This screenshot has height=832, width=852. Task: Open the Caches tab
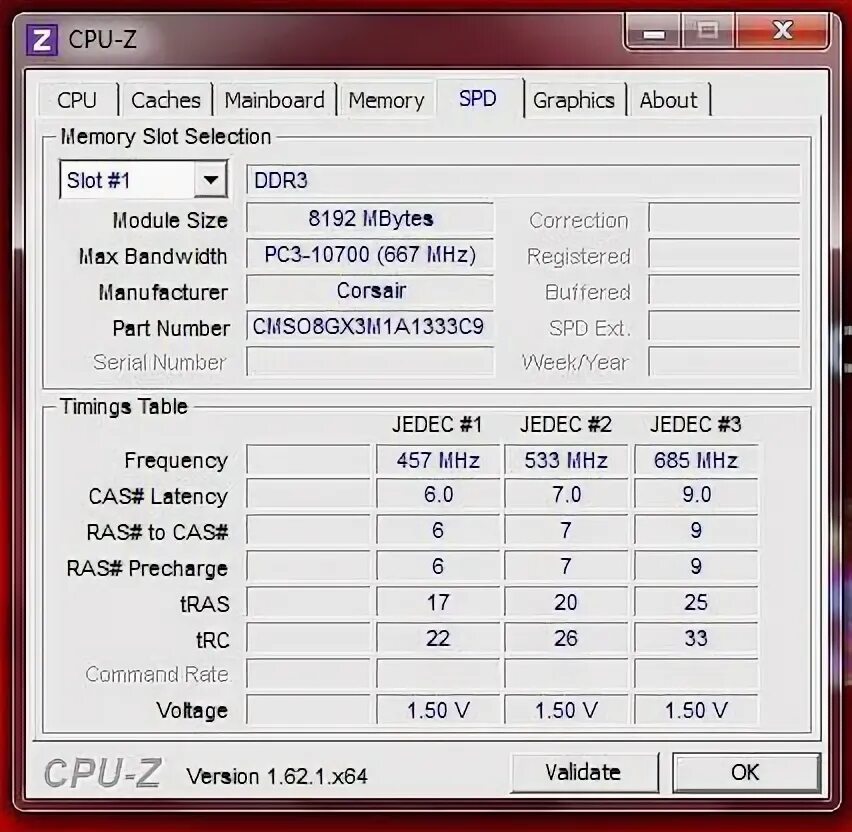[166, 100]
